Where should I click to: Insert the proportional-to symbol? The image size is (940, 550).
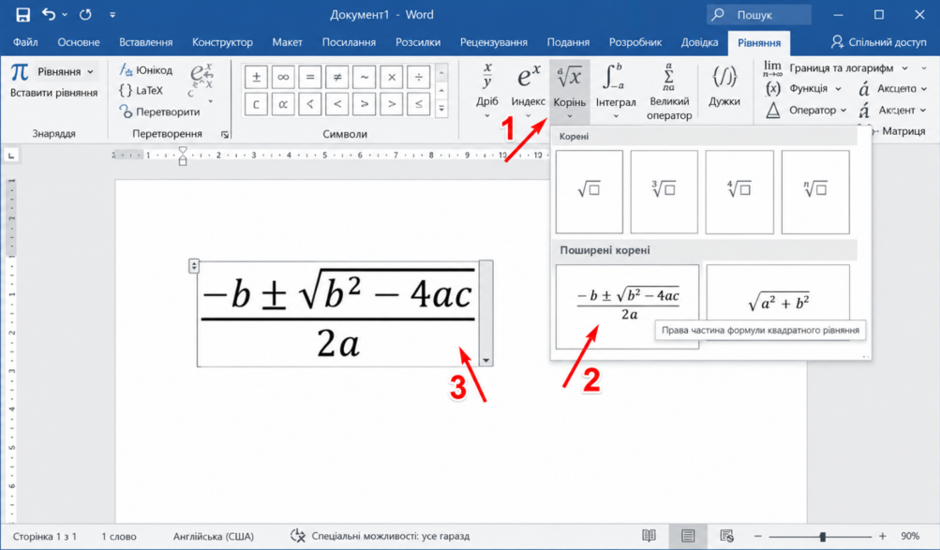283,104
